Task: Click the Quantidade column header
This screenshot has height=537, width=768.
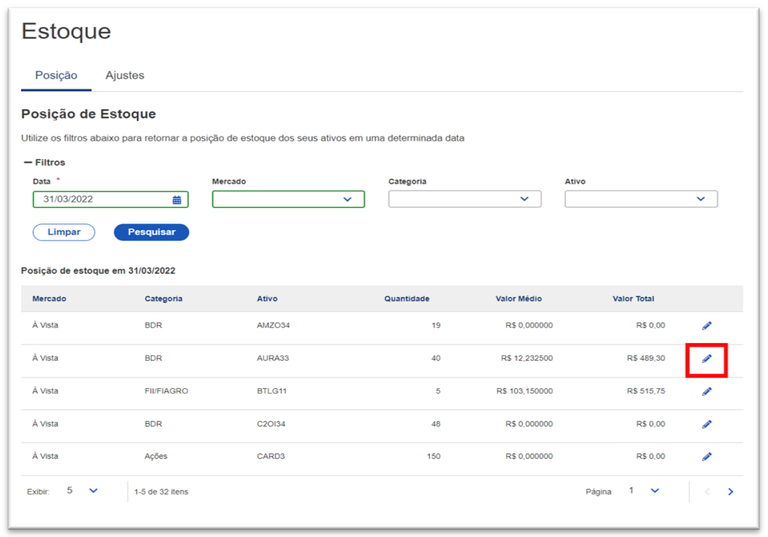Action: click(406, 298)
